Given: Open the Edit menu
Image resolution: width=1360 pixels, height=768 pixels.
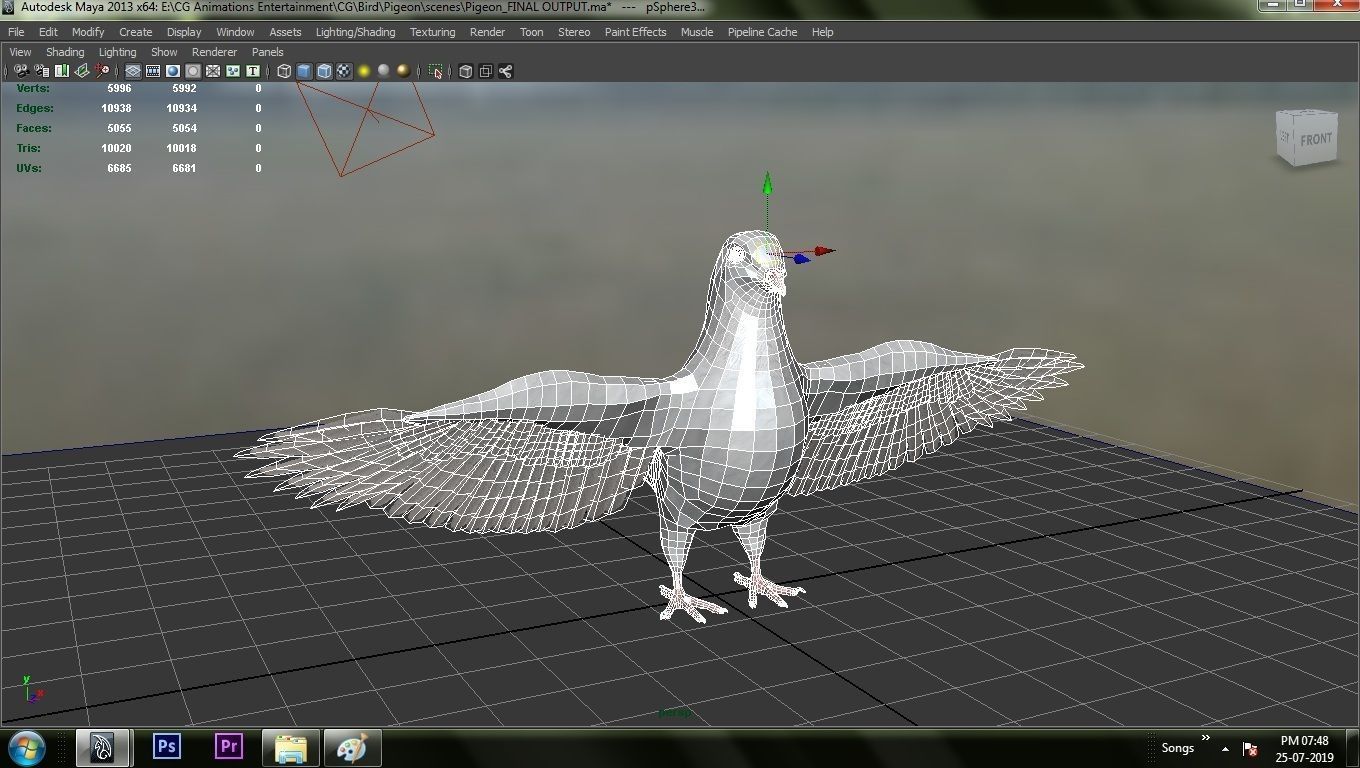Looking at the screenshot, I should pos(48,32).
